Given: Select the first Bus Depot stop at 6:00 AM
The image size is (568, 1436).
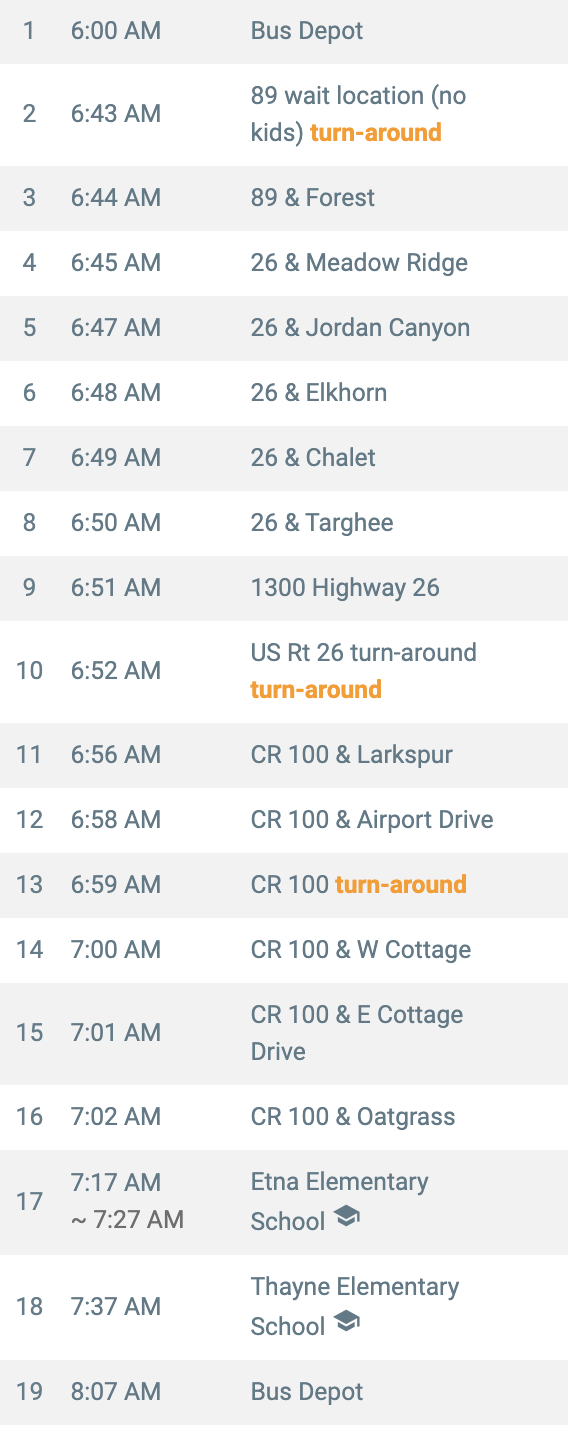Looking at the screenshot, I should coord(284,31).
